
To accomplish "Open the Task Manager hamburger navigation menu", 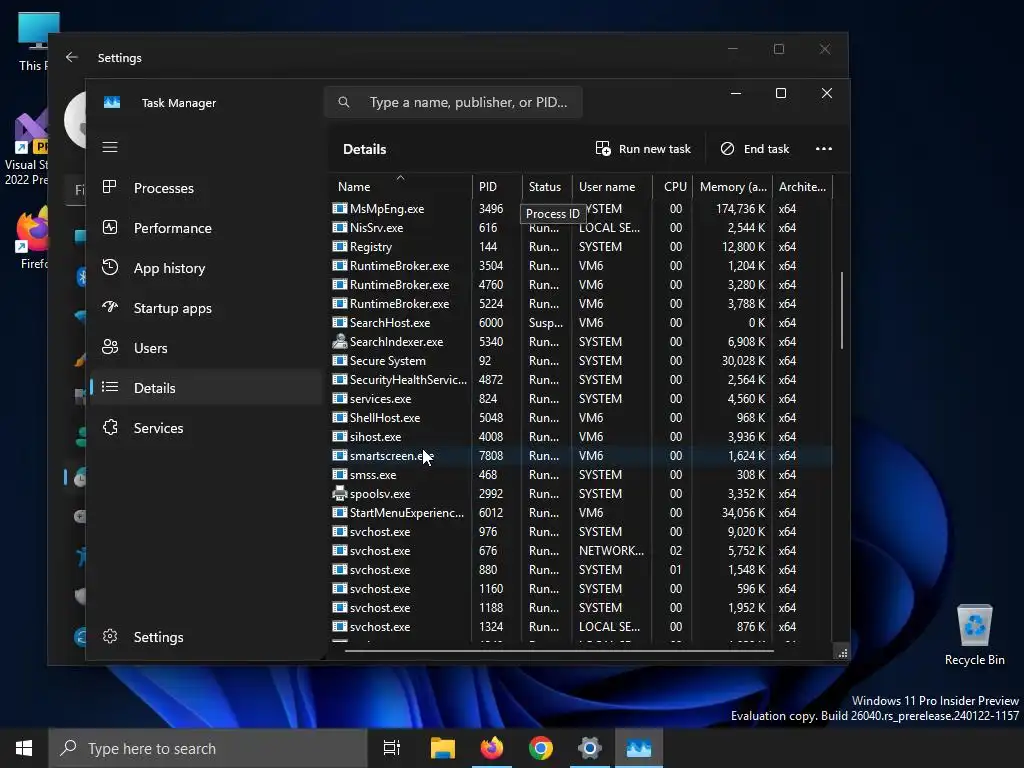I will click(110, 147).
